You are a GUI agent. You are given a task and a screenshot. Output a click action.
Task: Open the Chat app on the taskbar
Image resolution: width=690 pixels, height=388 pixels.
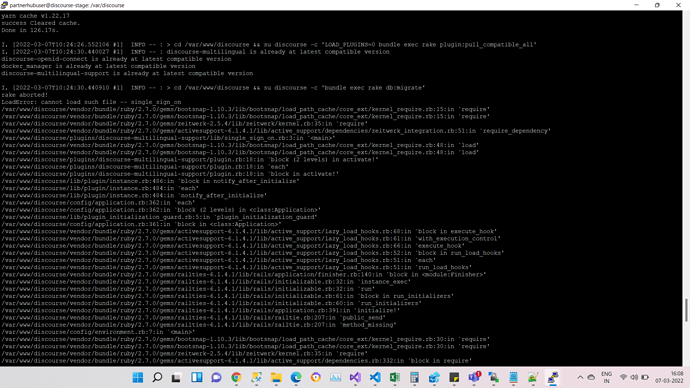(216, 377)
